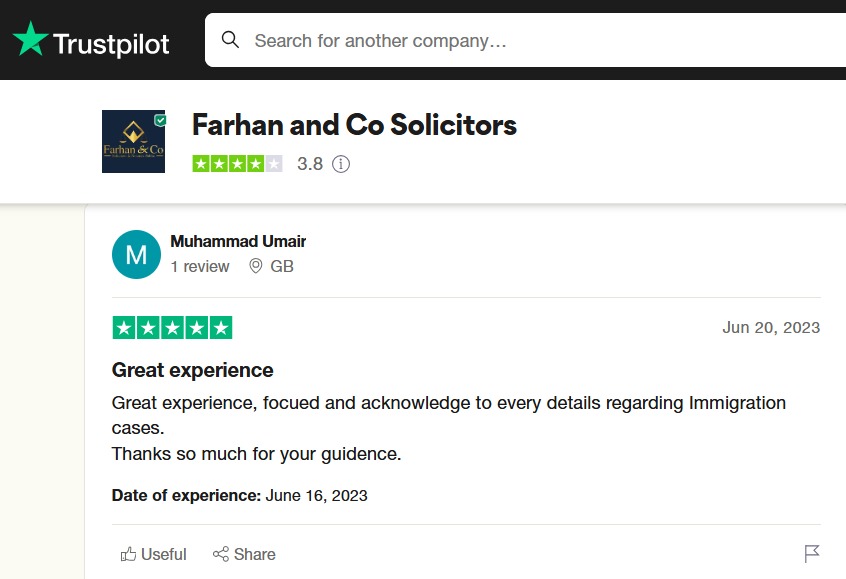Screen dimensions: 846x579
Task: Click the location pin icon beside GB
Action: tap(255, 267)
